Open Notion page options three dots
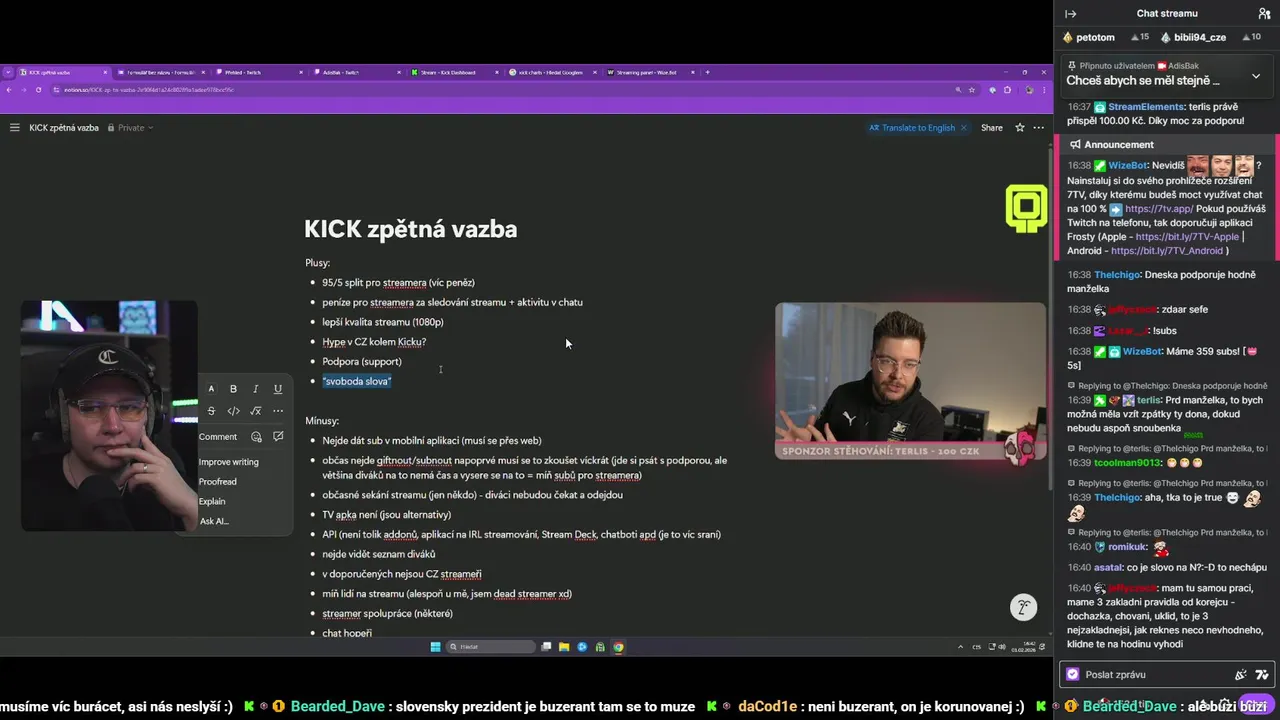The height and width of the screenshot is (720, 1280). [1039, 128]
